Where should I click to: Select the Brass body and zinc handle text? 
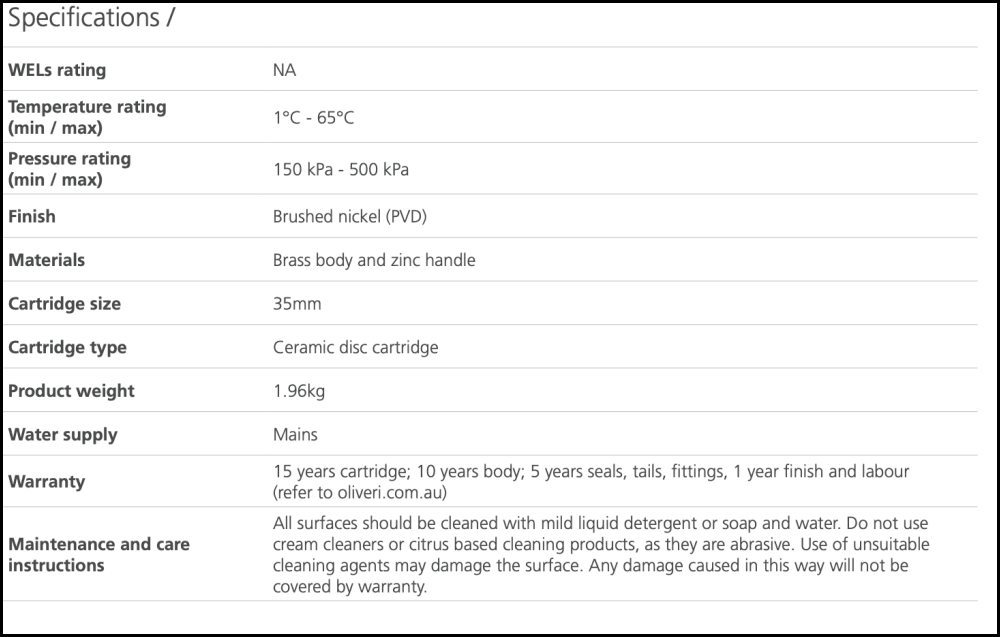click(374, 260)
